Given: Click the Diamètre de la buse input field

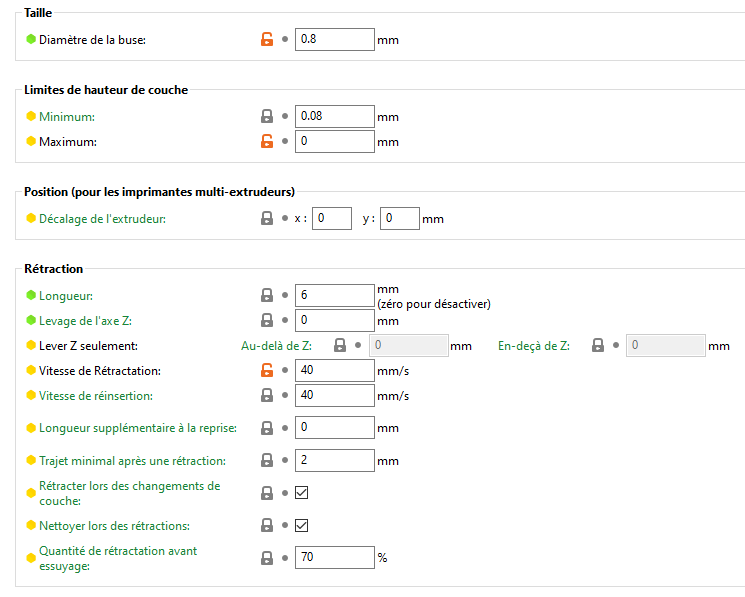Looking at the screenshot, I should [x=334, y=40].
